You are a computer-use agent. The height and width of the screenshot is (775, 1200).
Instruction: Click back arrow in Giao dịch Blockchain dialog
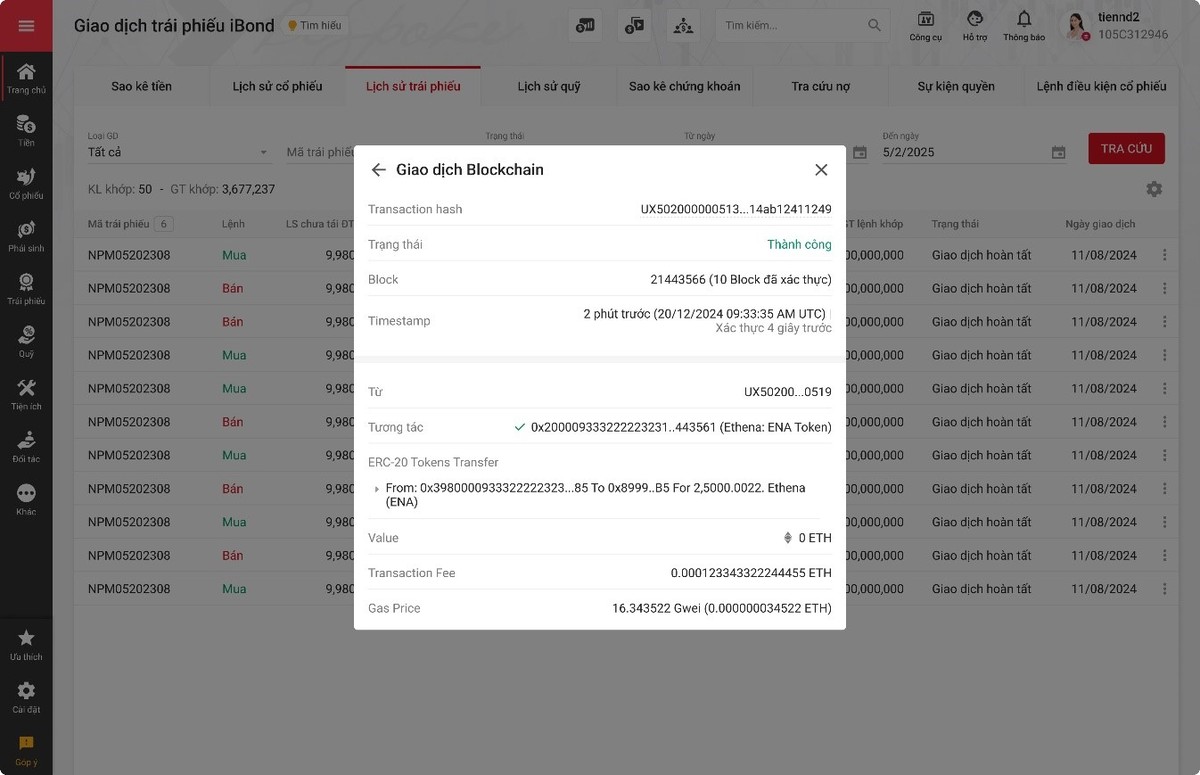379,169
